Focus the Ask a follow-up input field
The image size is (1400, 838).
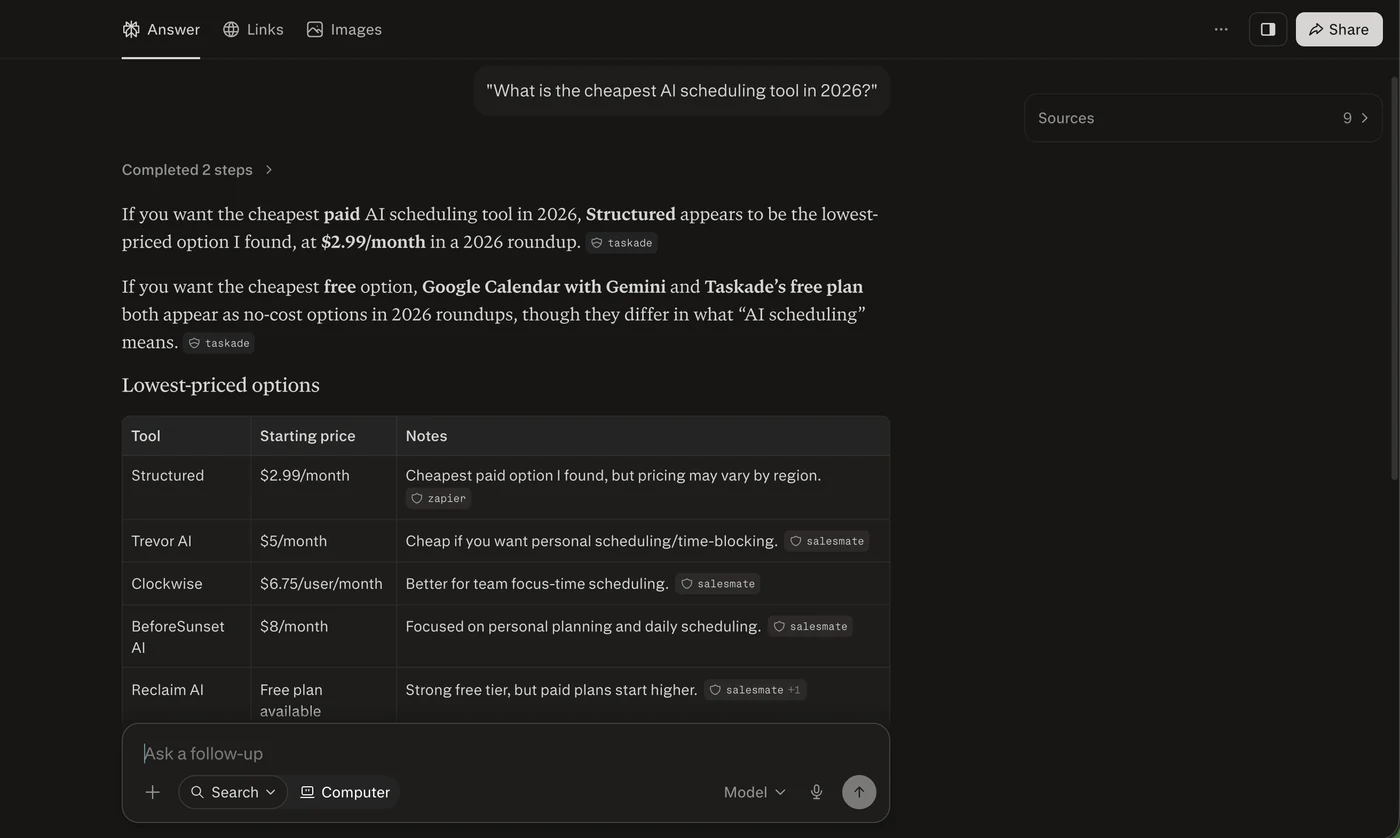pos(505,753)
